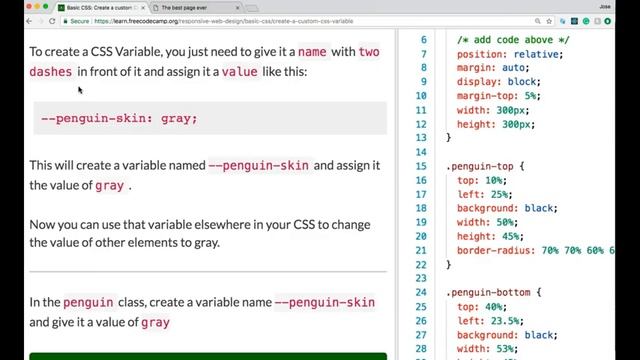Reload the freeCodeCamp page
Image resolution: width=640 pixels, height=360 pixels.
point(52,21)
